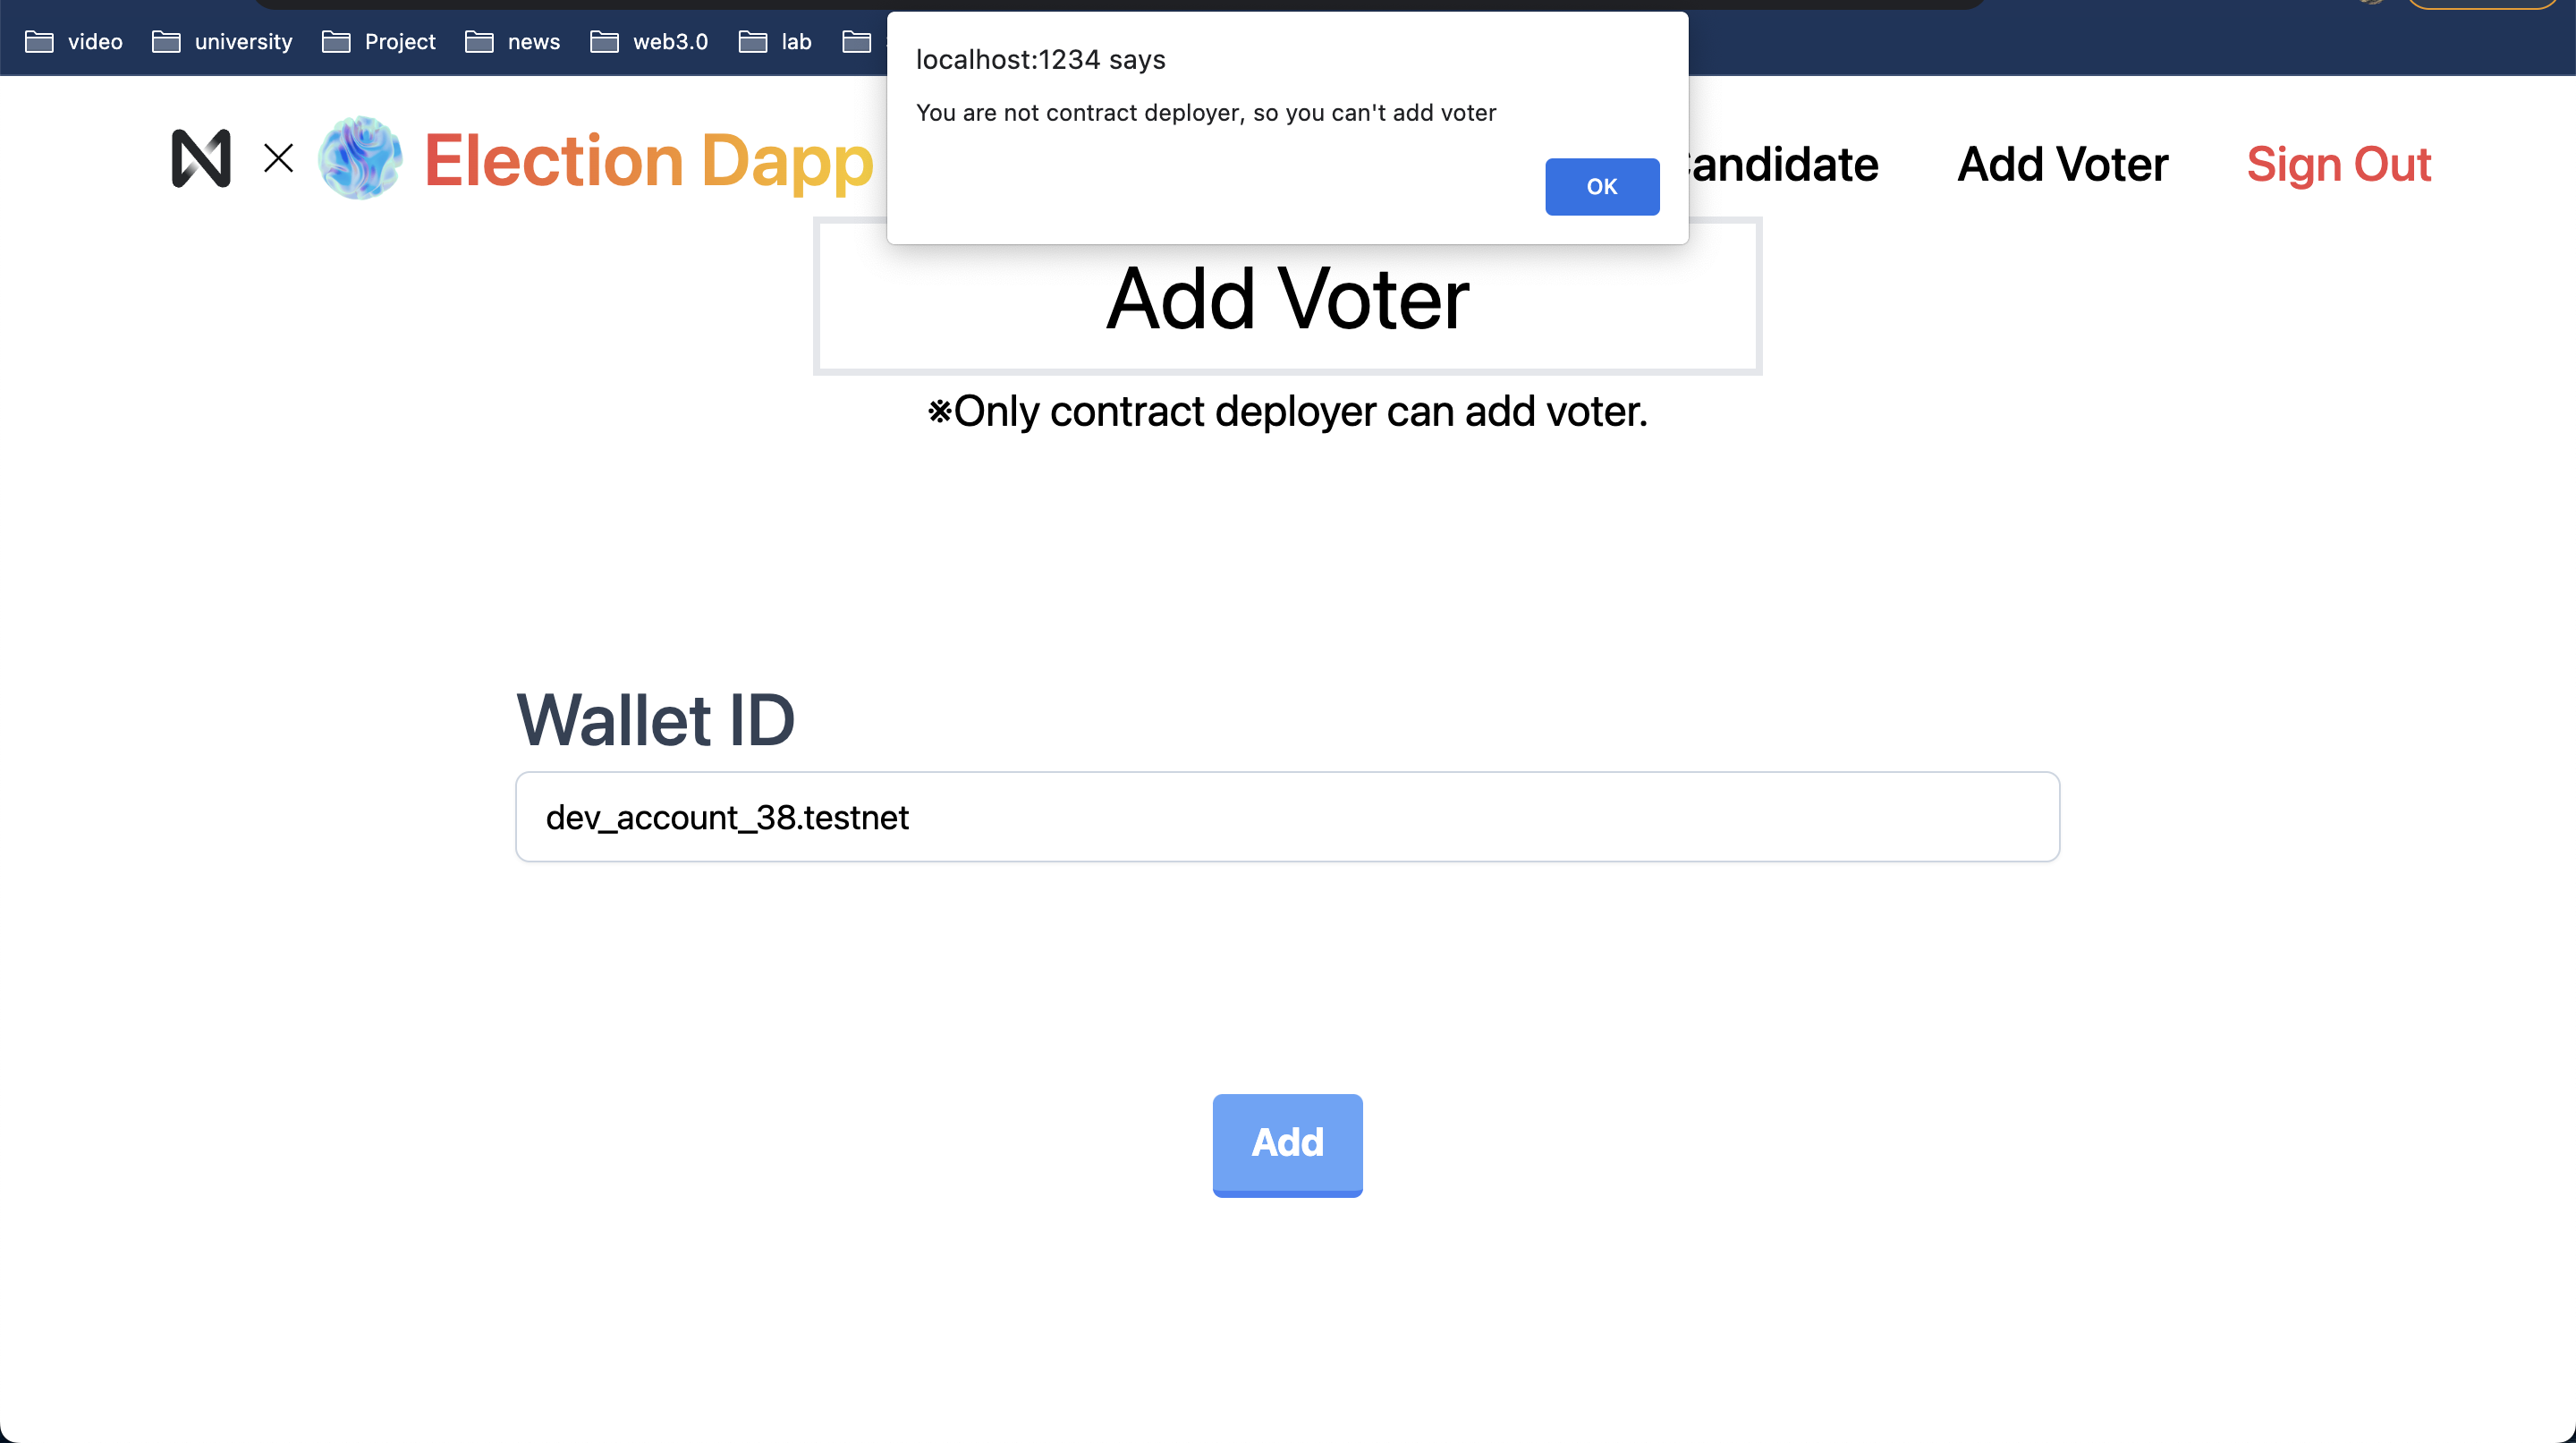Open the news bookmarks folder
2576x1443 pixels.
point(513,42)
